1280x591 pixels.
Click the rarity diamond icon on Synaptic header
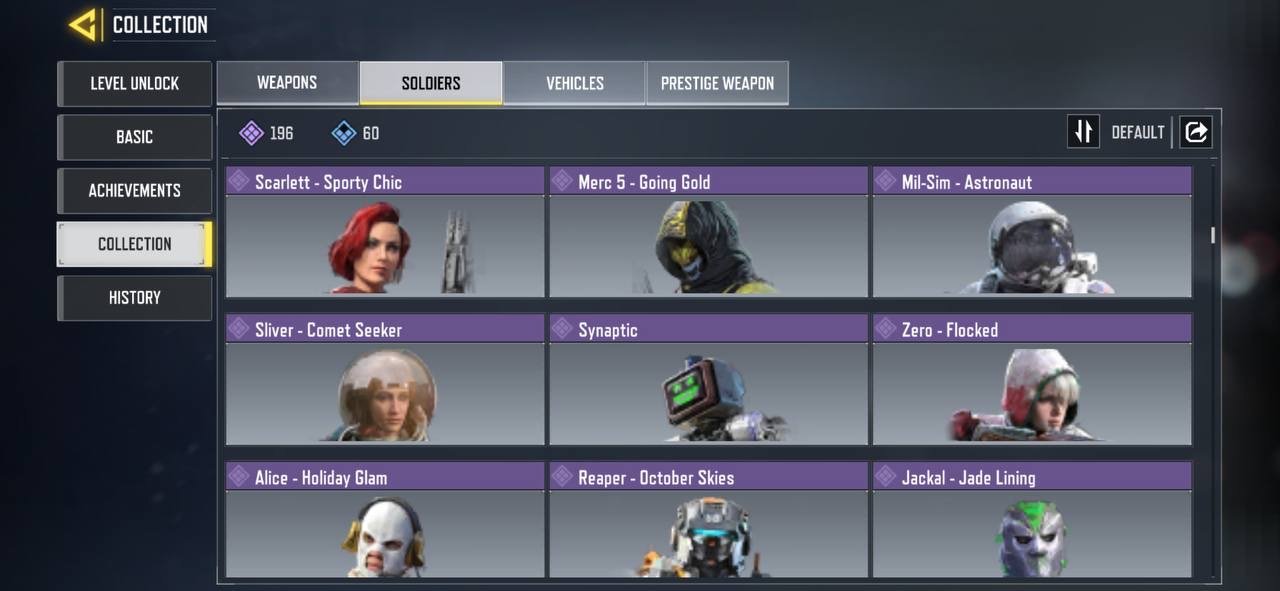562,329
